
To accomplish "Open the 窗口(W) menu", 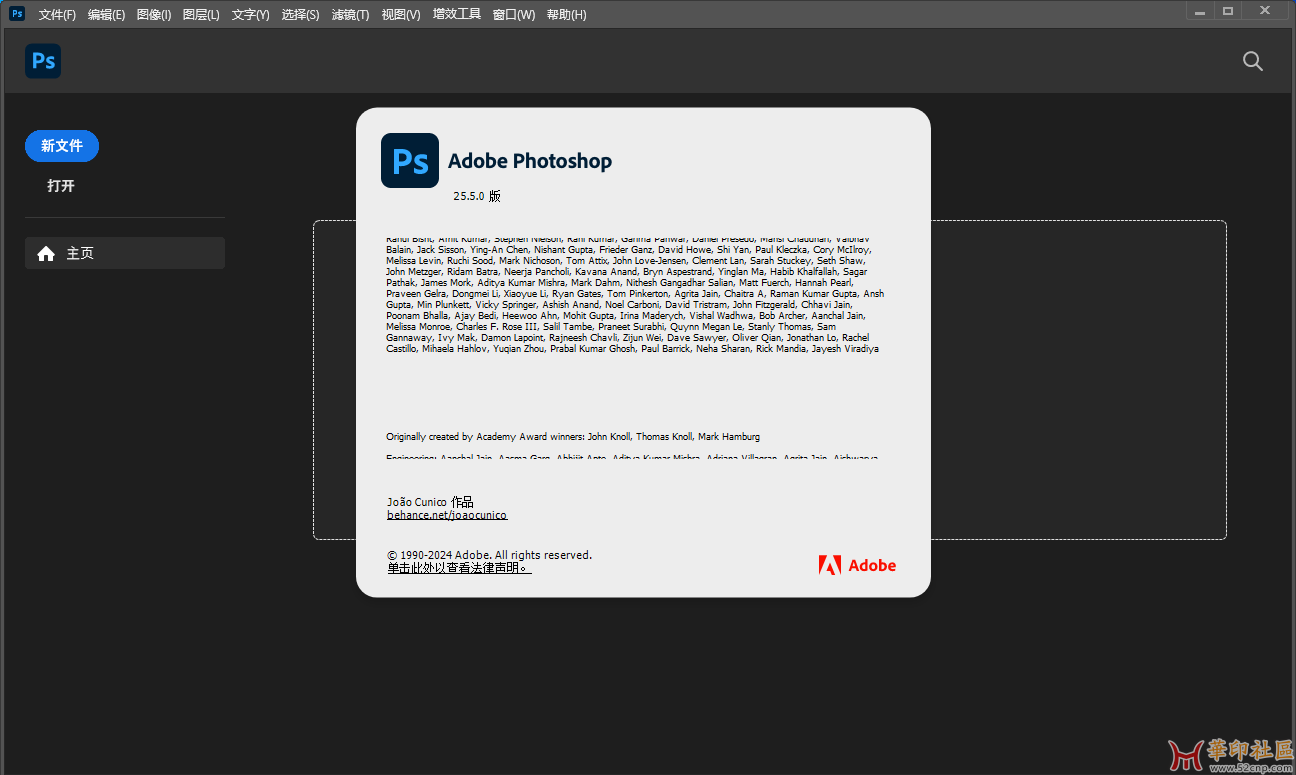I will pyautogui.click(x=514, y=15).
